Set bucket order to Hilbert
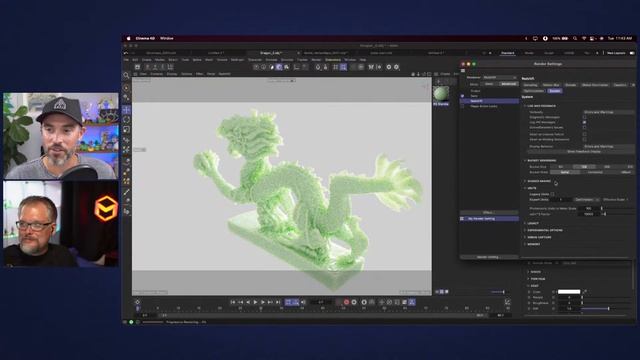 coord(626,172)
